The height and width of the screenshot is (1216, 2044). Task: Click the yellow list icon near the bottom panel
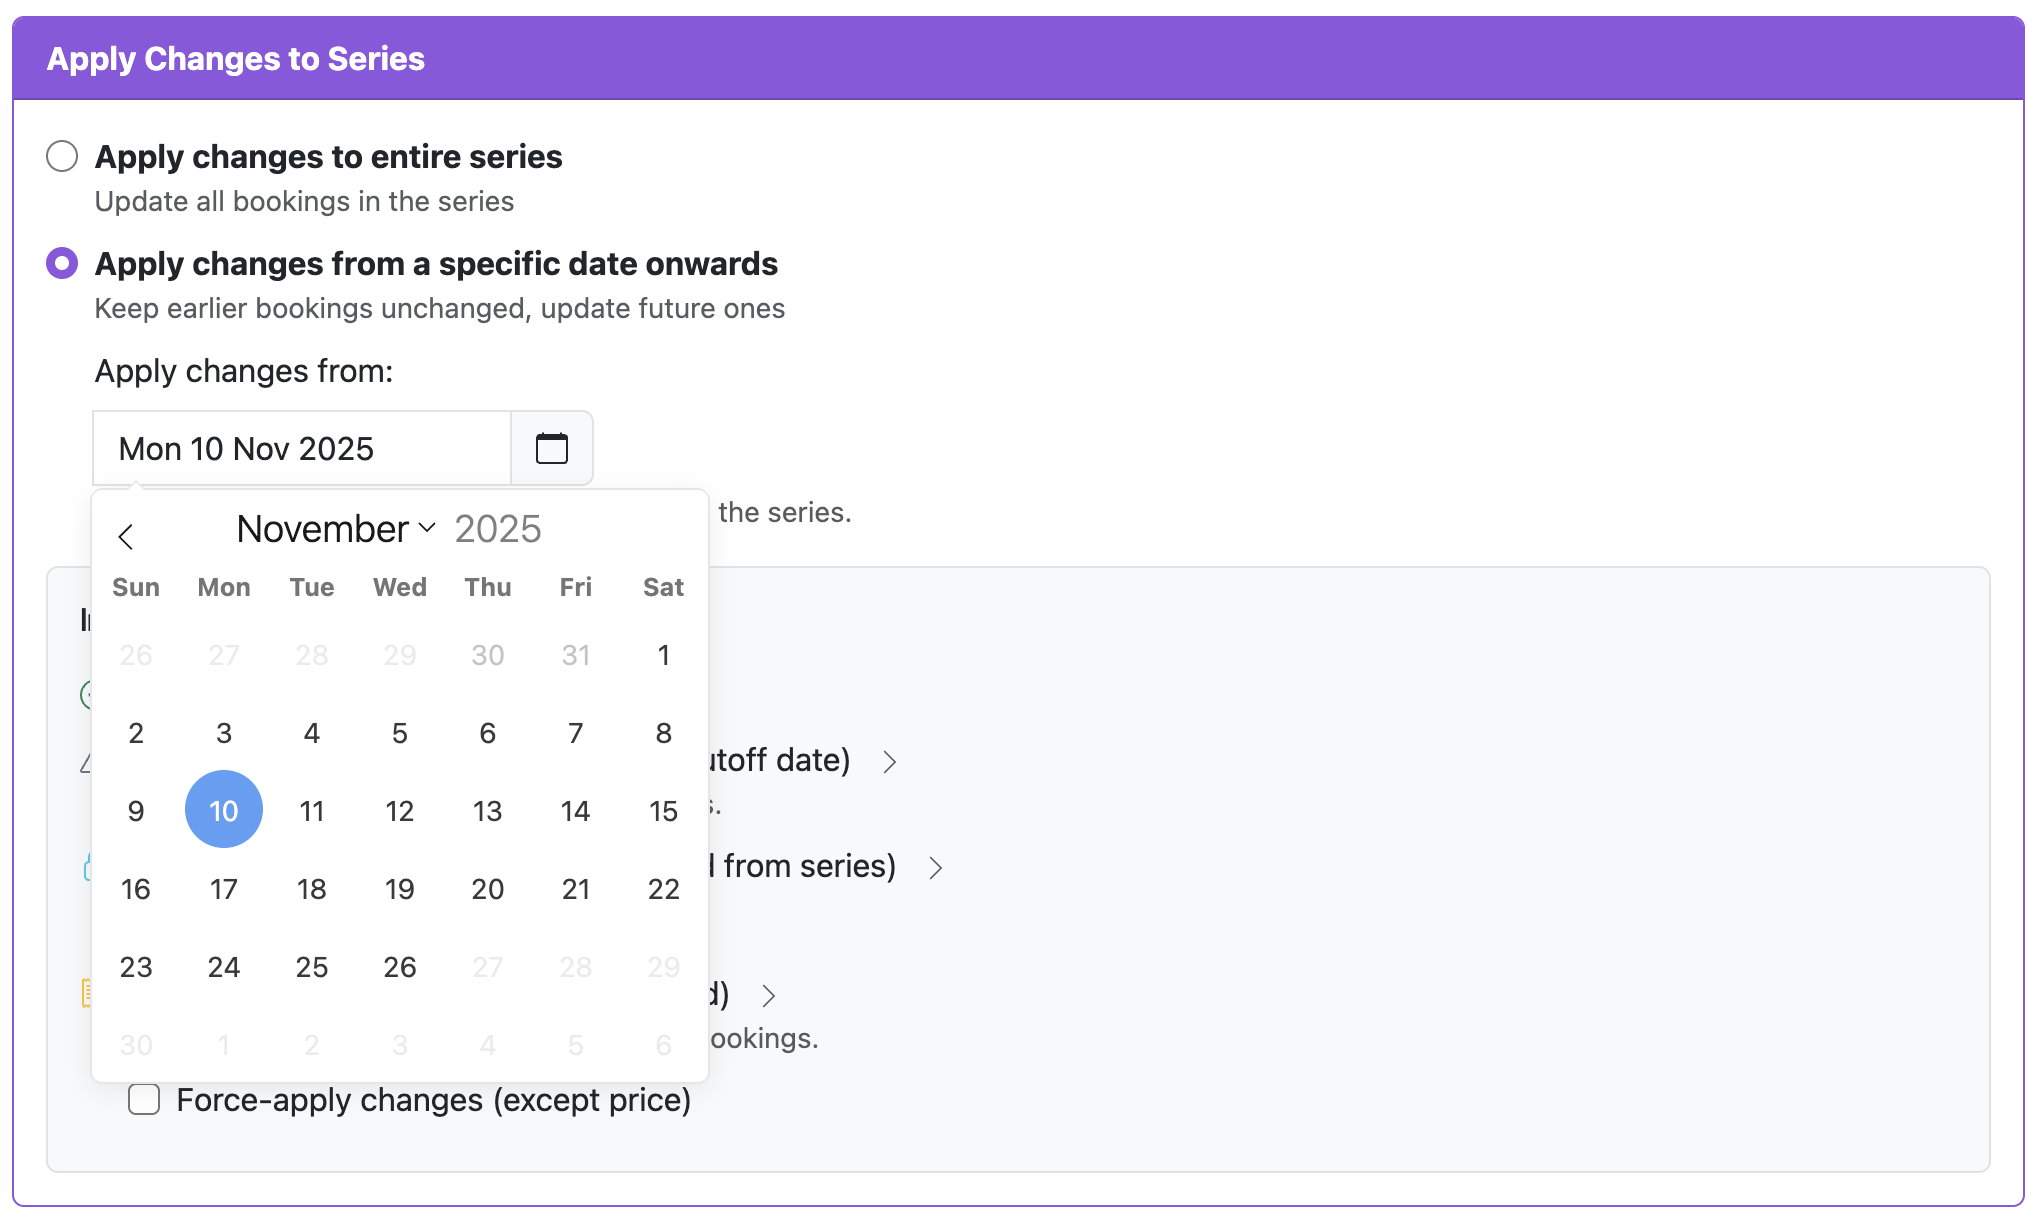click(88, 995)
